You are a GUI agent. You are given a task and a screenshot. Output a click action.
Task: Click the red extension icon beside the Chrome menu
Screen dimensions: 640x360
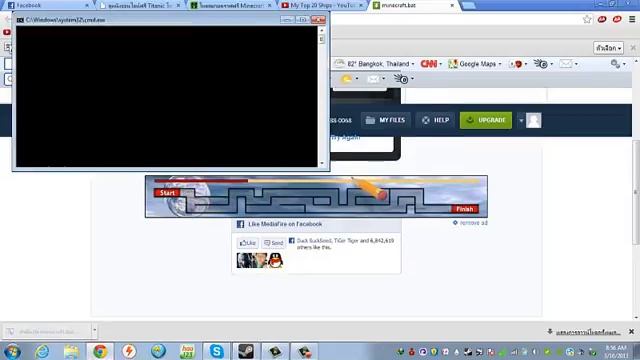click(x=617, y=19)
